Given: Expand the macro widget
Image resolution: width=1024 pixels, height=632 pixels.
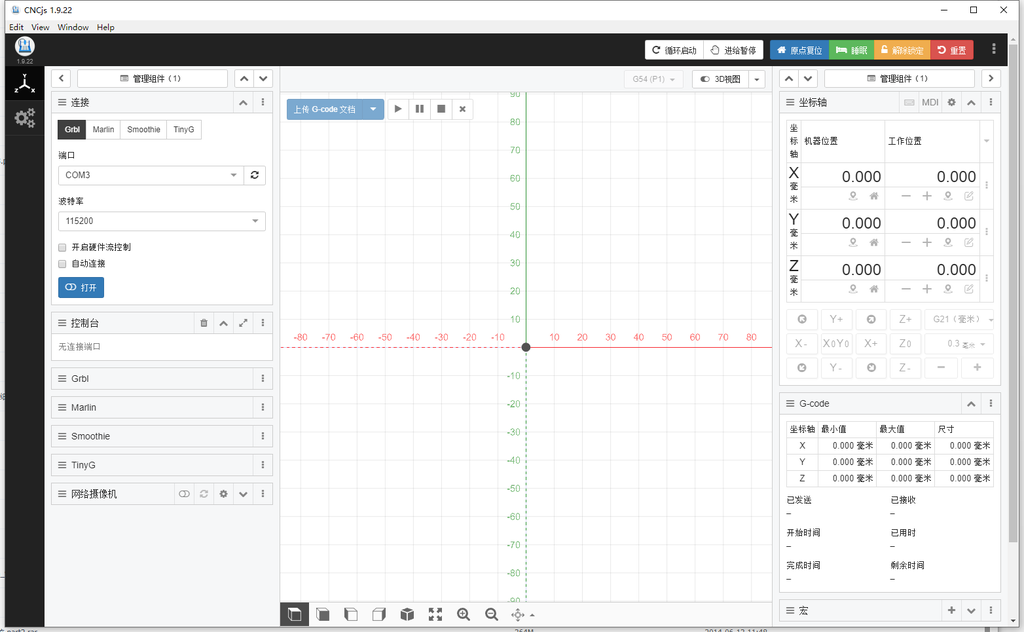Looking at the screenshot, I should [x=971, y=610].
